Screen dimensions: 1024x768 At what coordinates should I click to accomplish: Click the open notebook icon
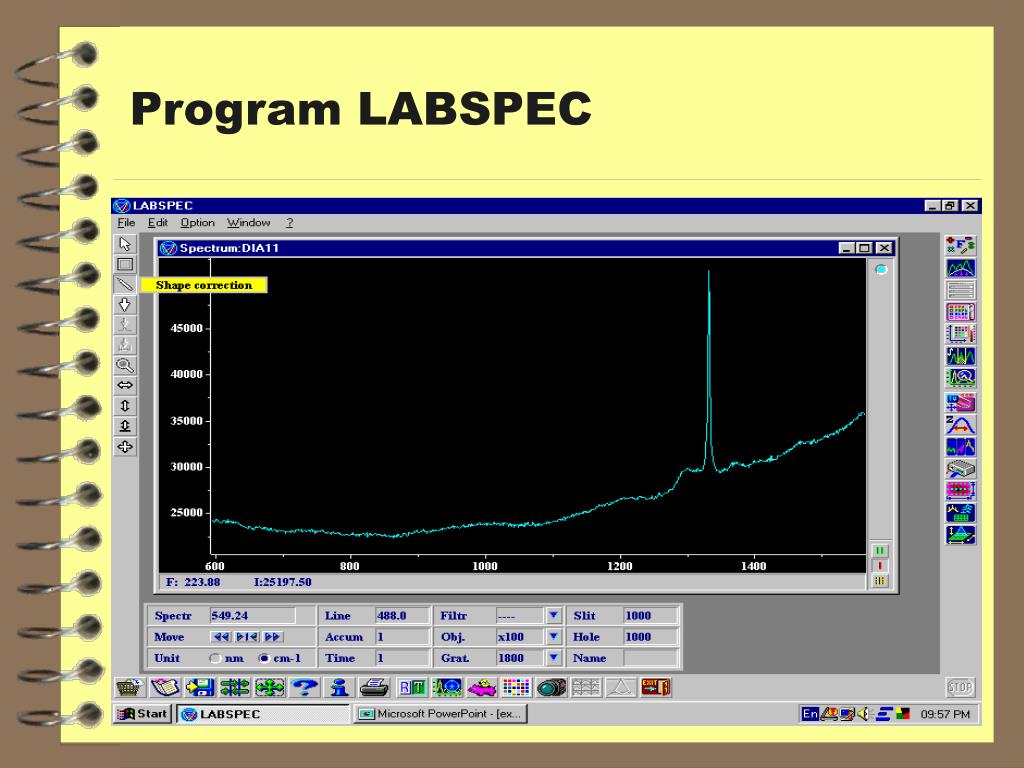[x=165, y=687]
